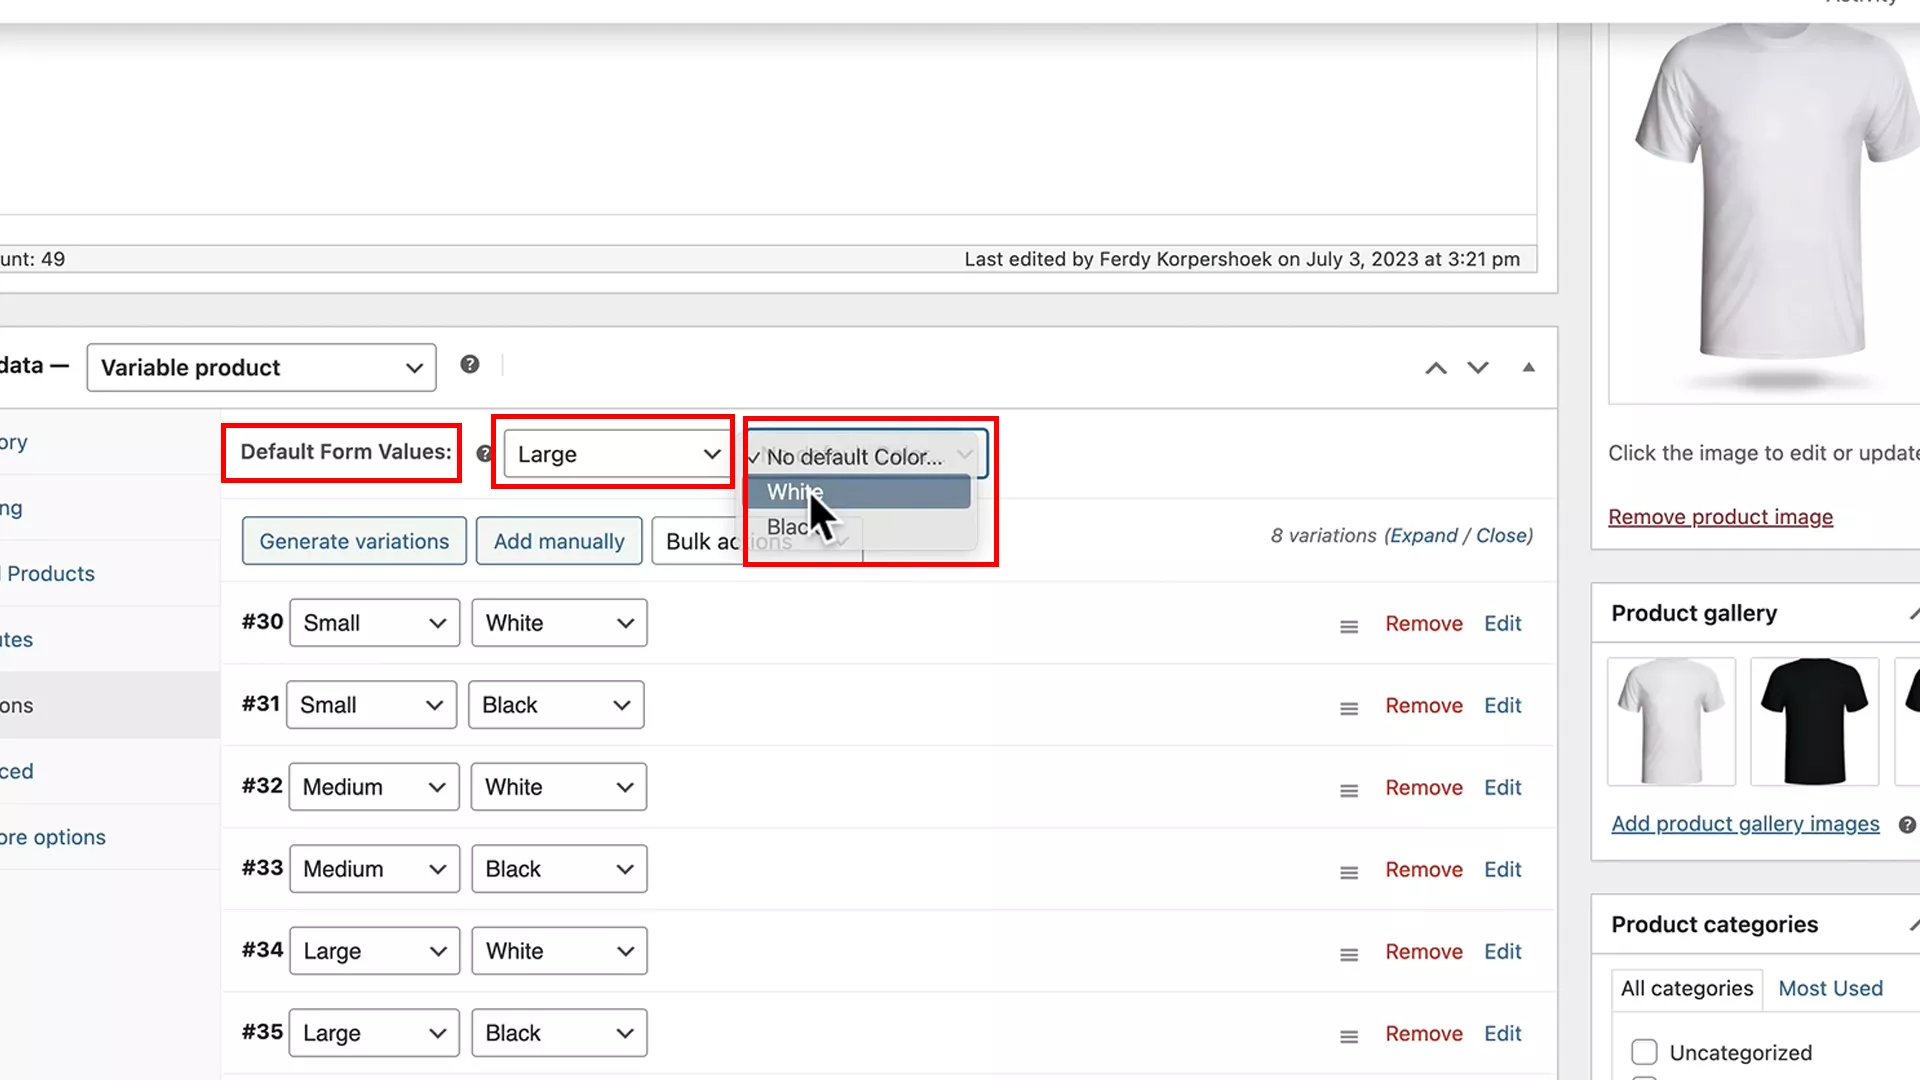The image size is (1920, 1080).
Task: Click help icon beside Default Form Values label
Action: click(484, 453)
